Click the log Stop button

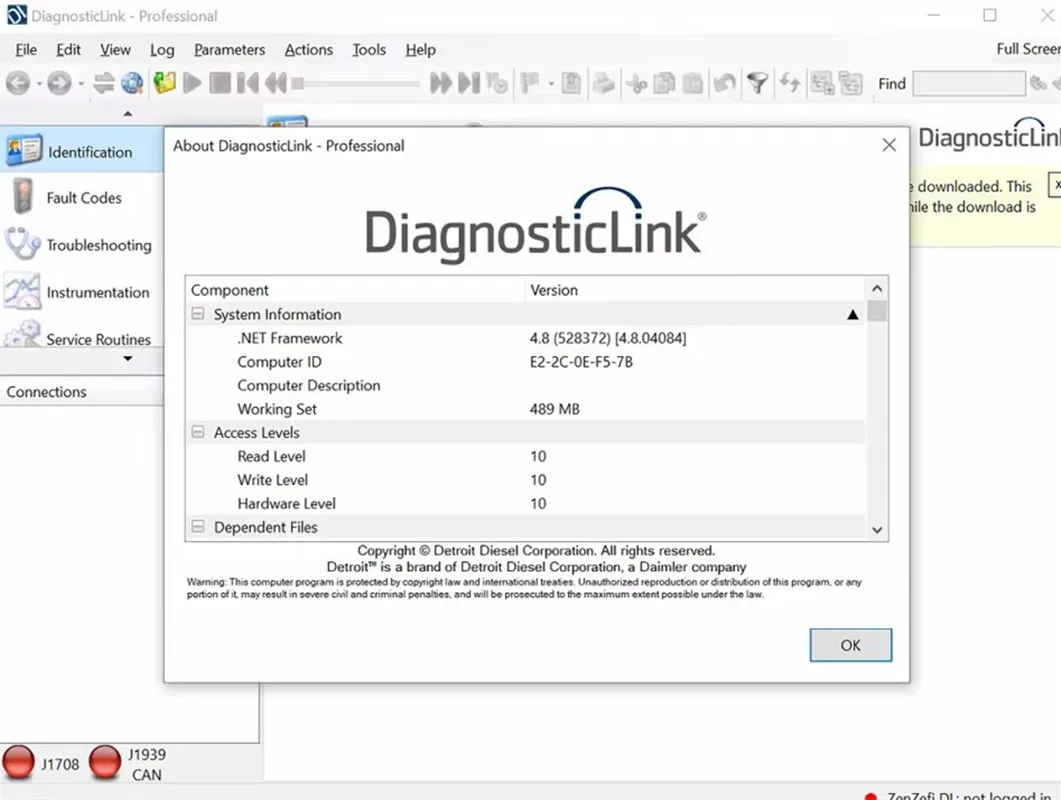coord(220,83)
